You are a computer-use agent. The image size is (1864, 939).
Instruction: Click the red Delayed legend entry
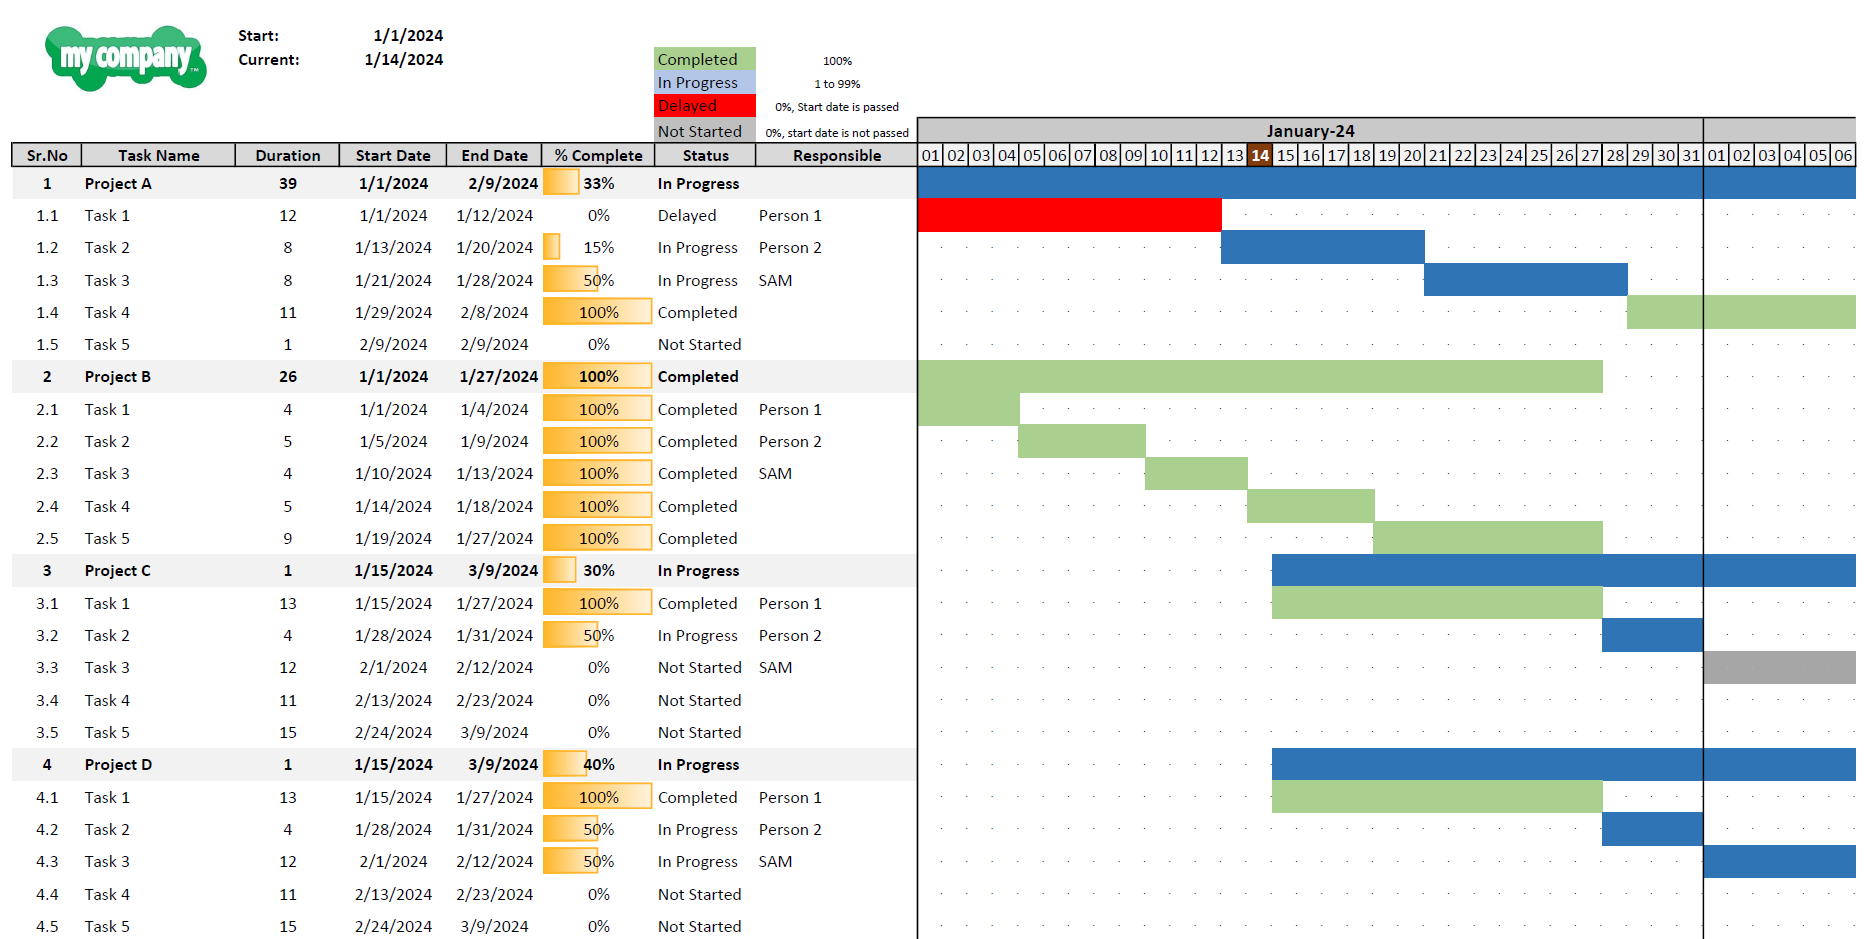(703, 105)
